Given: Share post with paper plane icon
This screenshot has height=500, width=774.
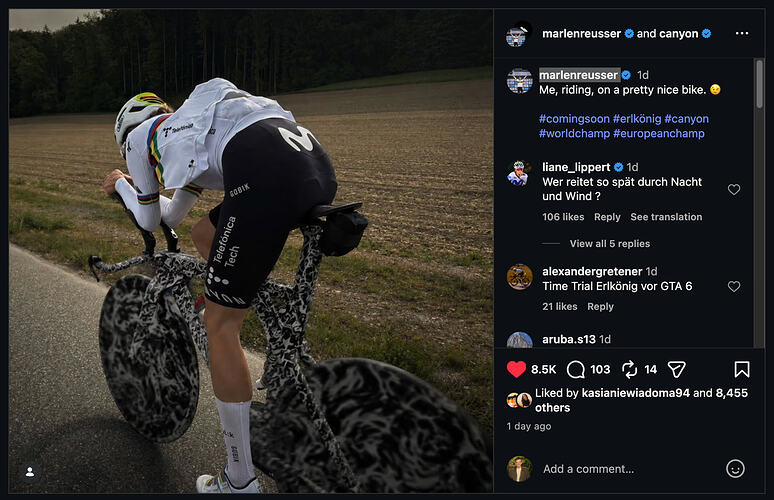Looking at the screenshot, I should (x=676, y=369).
